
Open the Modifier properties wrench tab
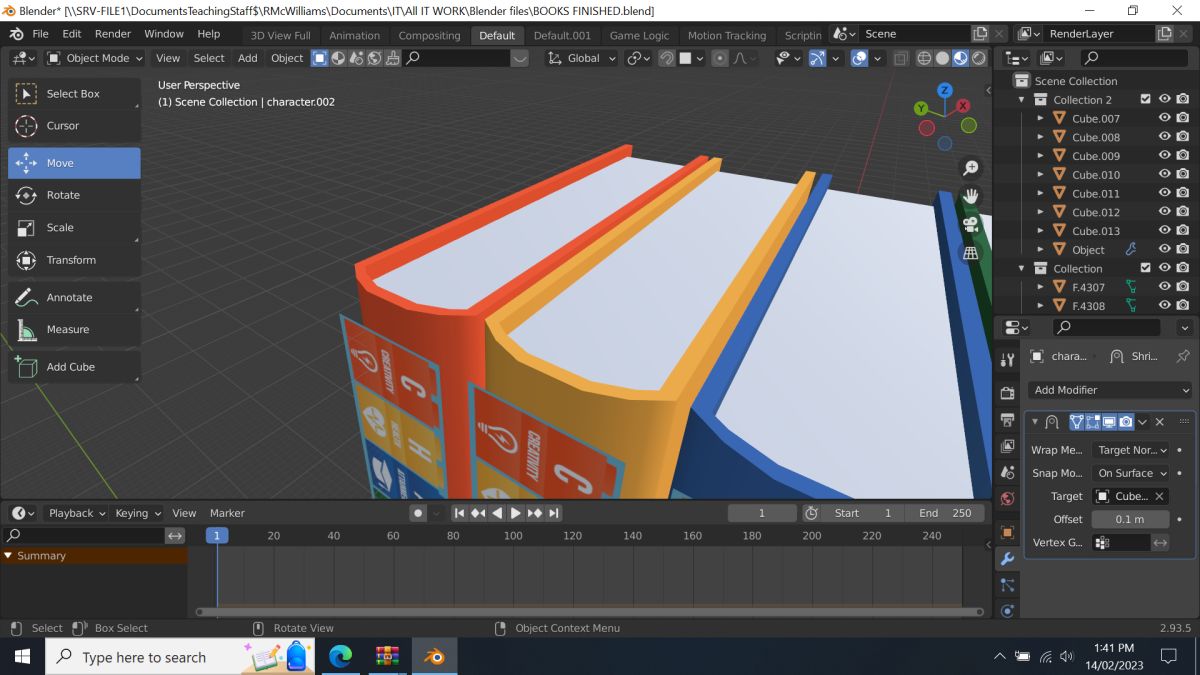click(x=1007, y=559)
